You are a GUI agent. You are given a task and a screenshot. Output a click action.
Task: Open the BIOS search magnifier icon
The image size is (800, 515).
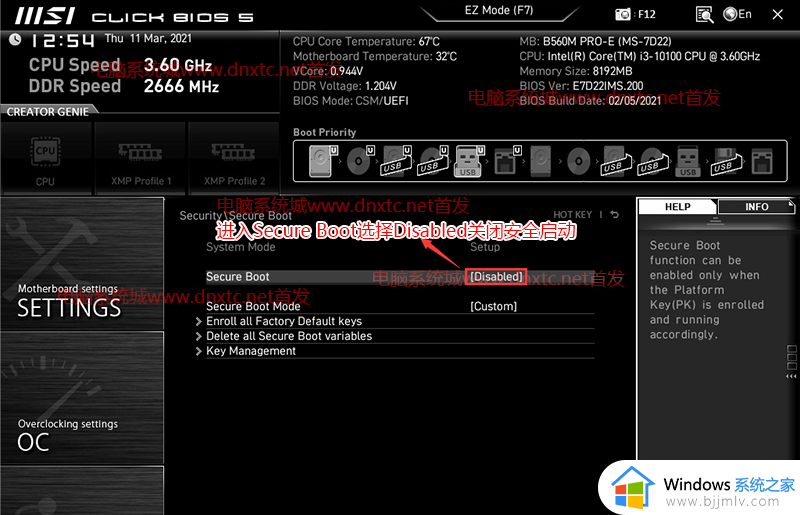click(x=705, y=15)
